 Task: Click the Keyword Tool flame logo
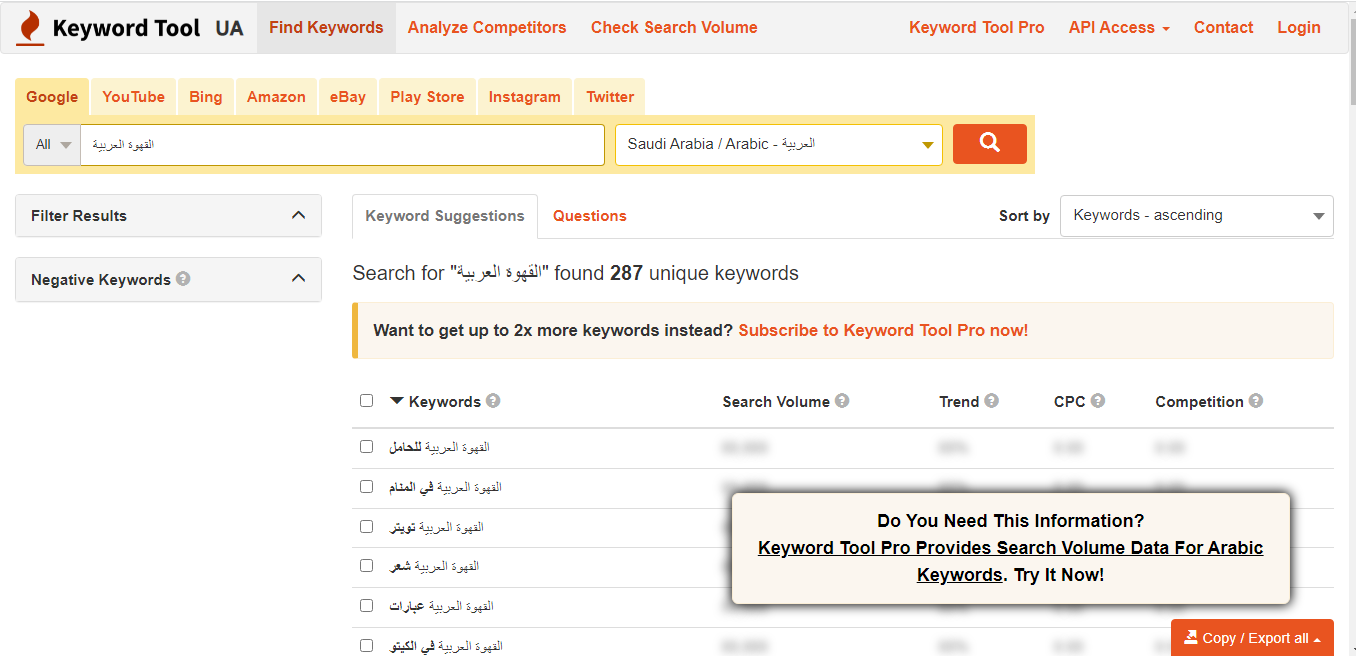[x=30, y=27]
